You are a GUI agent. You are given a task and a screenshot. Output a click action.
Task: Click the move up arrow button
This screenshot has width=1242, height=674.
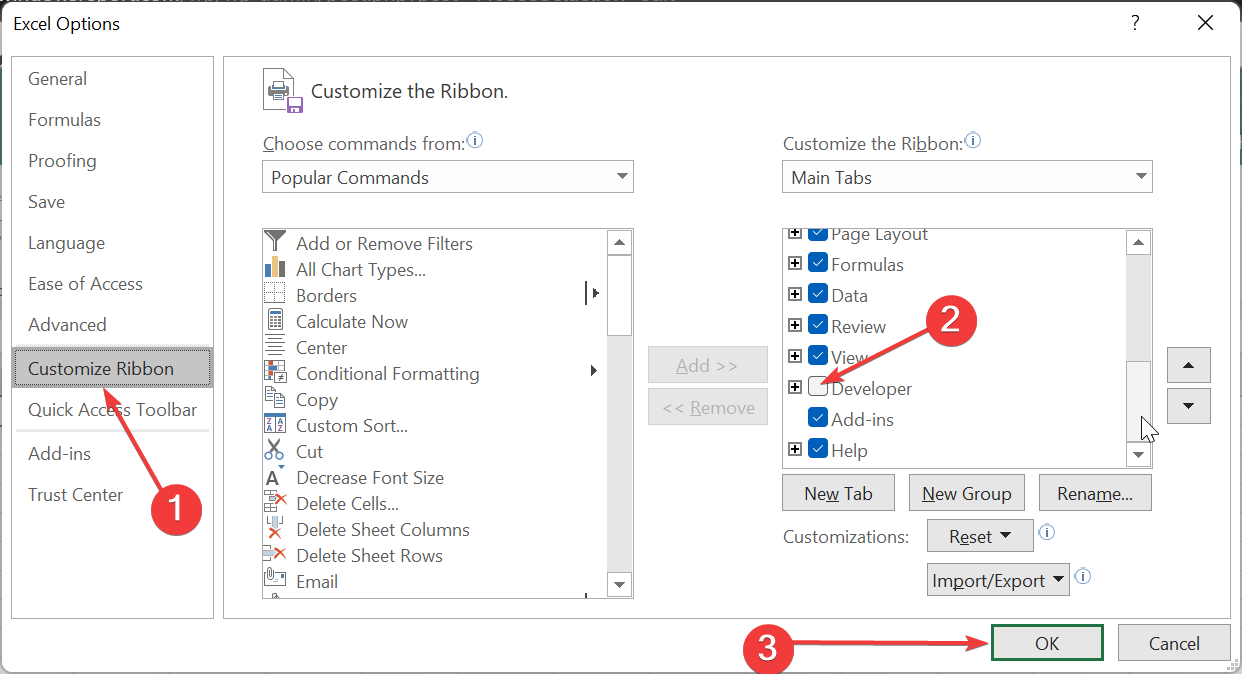[x=1188, y=366]
